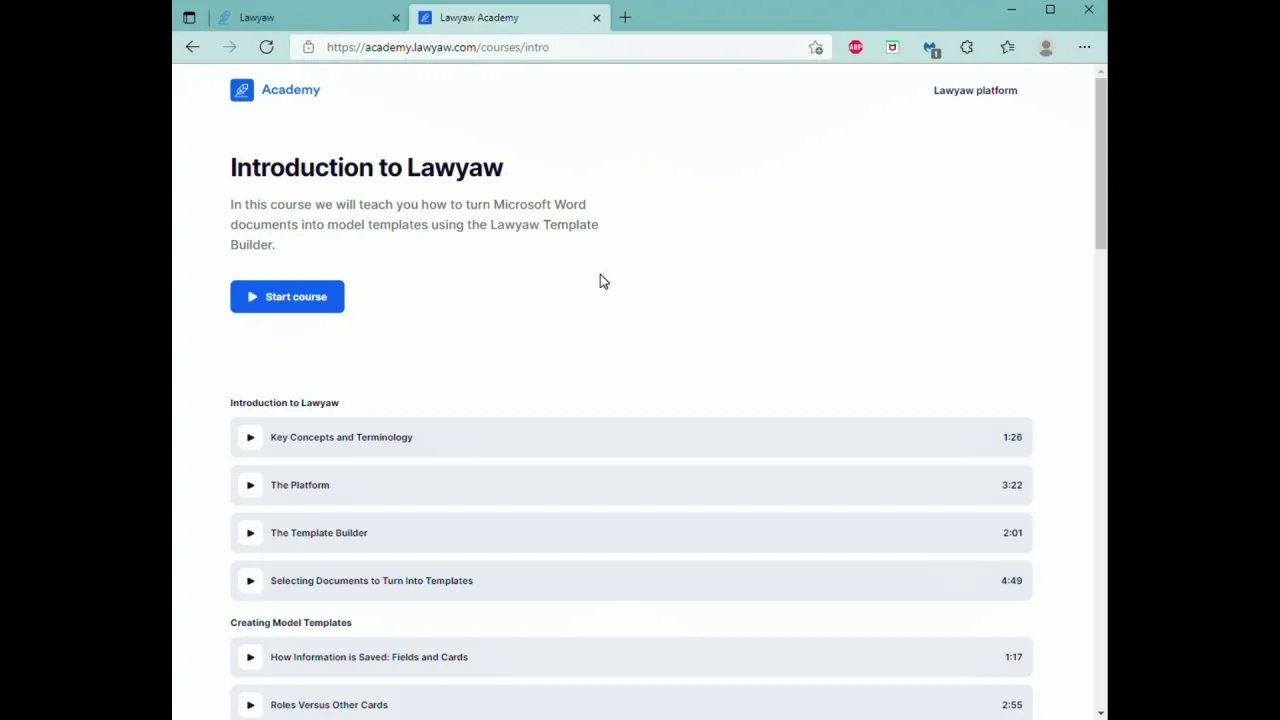The image size is (1280, 720).
Task: Open How Information is Saved: Fields and Cards
Action: click(369, 657)
